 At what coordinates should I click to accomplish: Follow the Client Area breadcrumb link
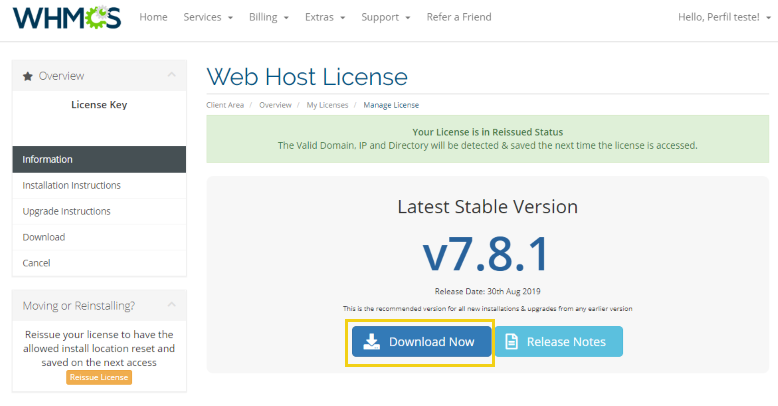(x=225, y=105)
